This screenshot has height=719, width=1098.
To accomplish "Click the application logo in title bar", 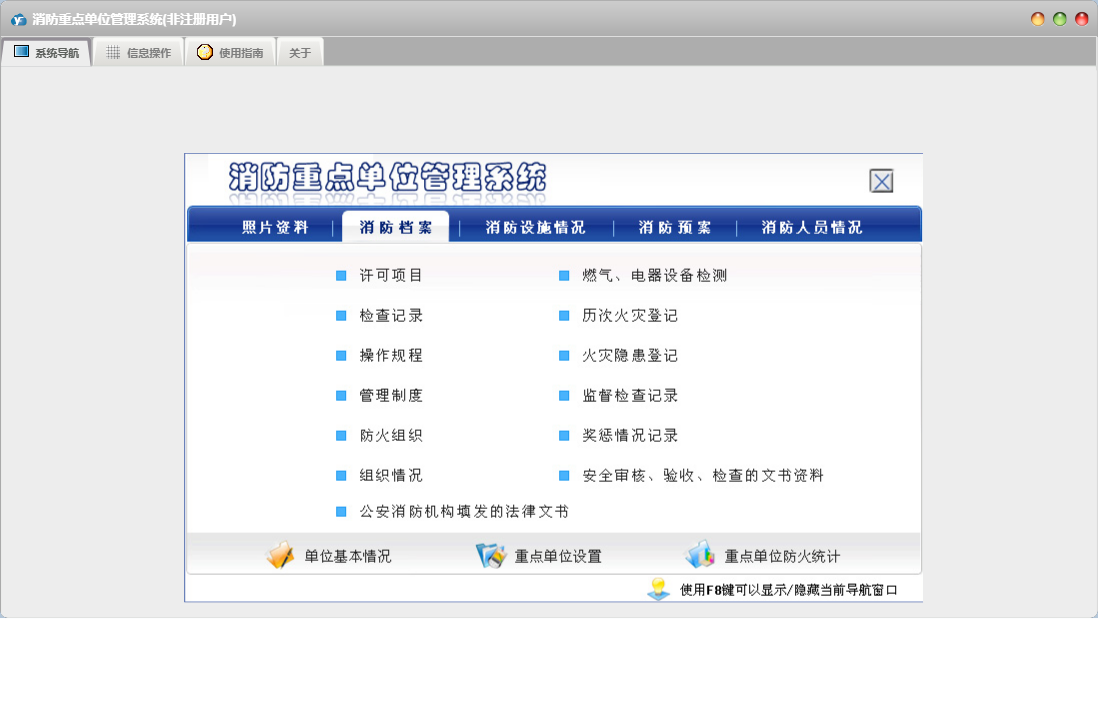I will [x=18, y=20].
